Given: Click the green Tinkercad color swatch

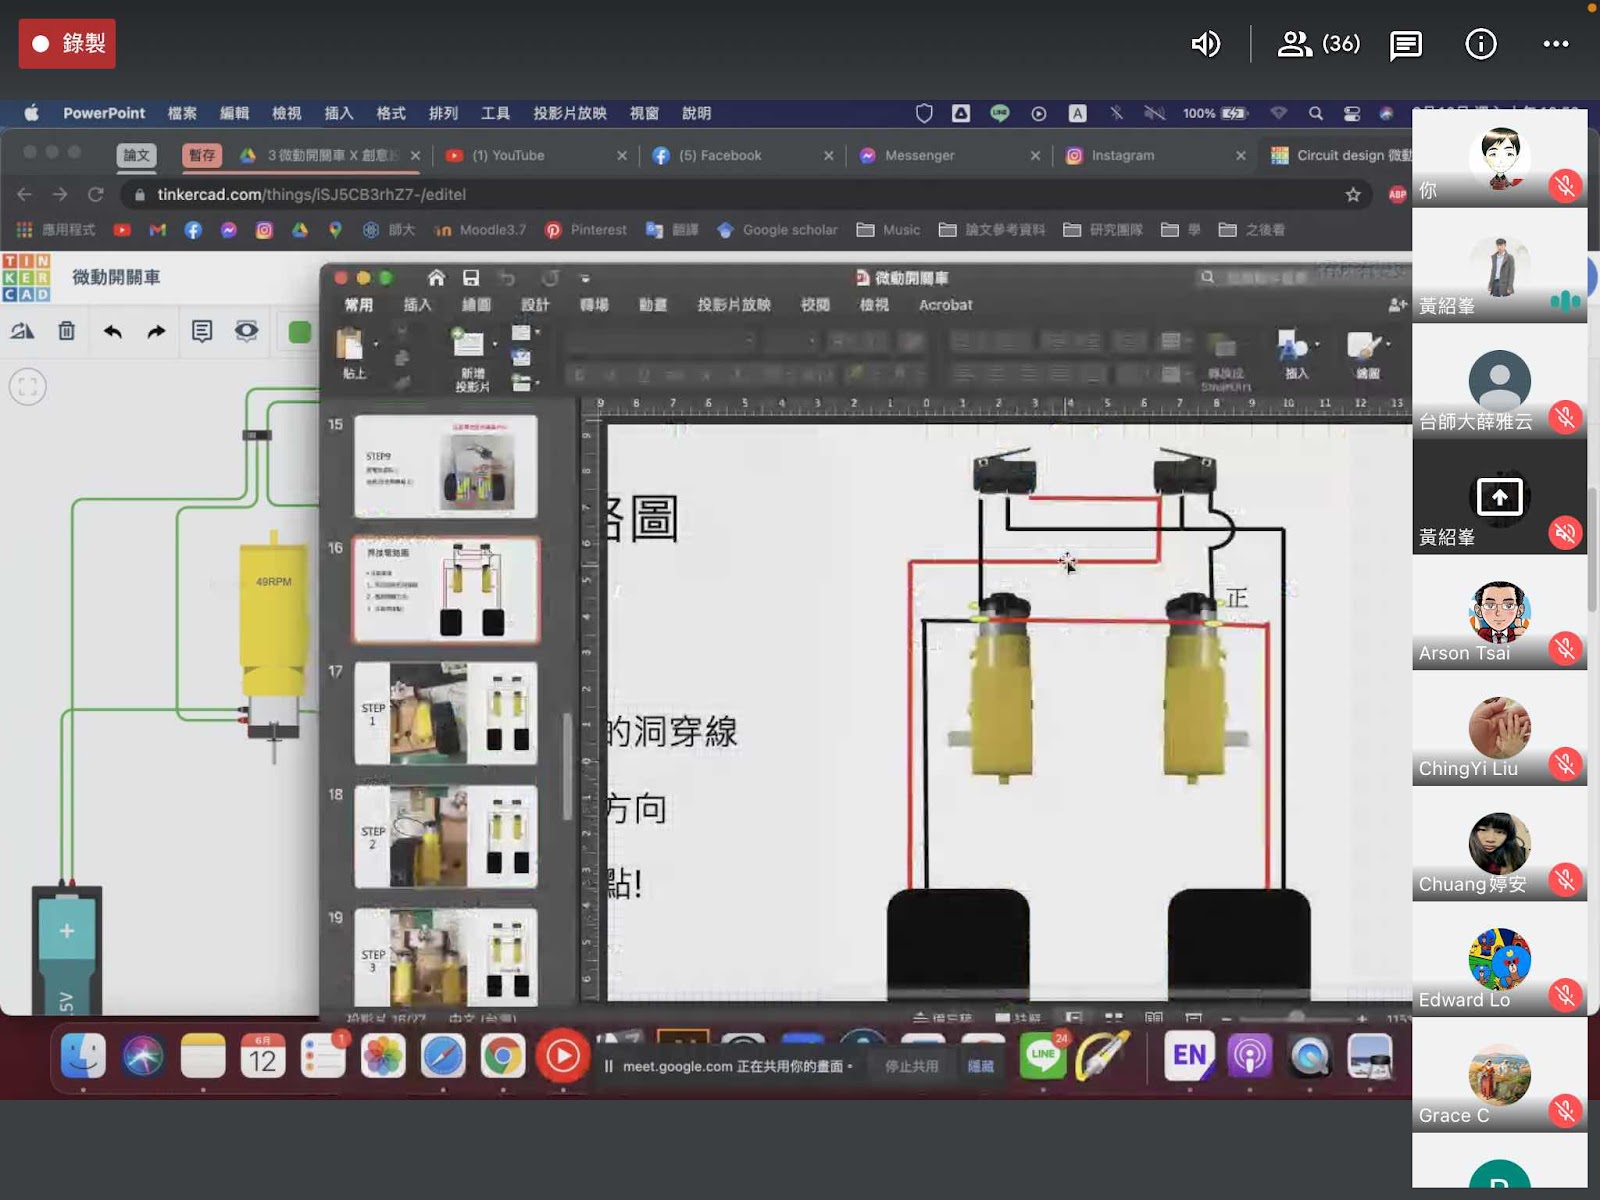Looking at the screenshot, I should pyautogui.click(x=299, y=332).
